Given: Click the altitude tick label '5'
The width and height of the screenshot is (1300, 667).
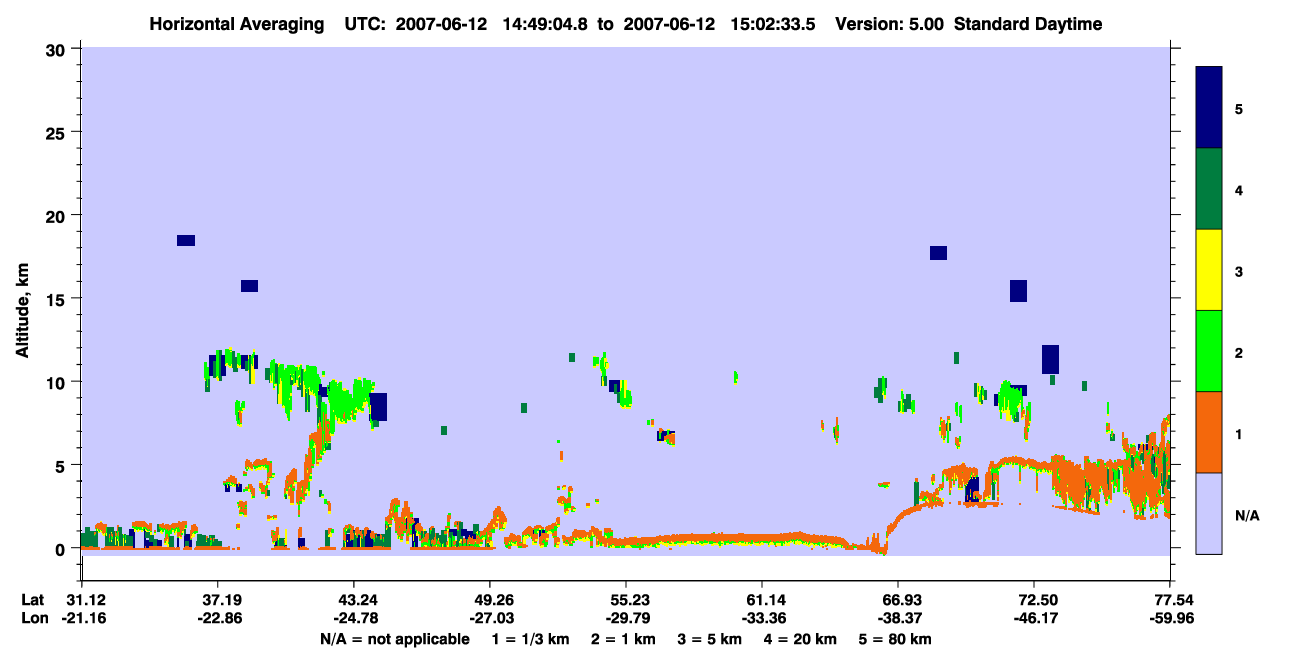Looking at the screenshot, I should click(62, 465).
